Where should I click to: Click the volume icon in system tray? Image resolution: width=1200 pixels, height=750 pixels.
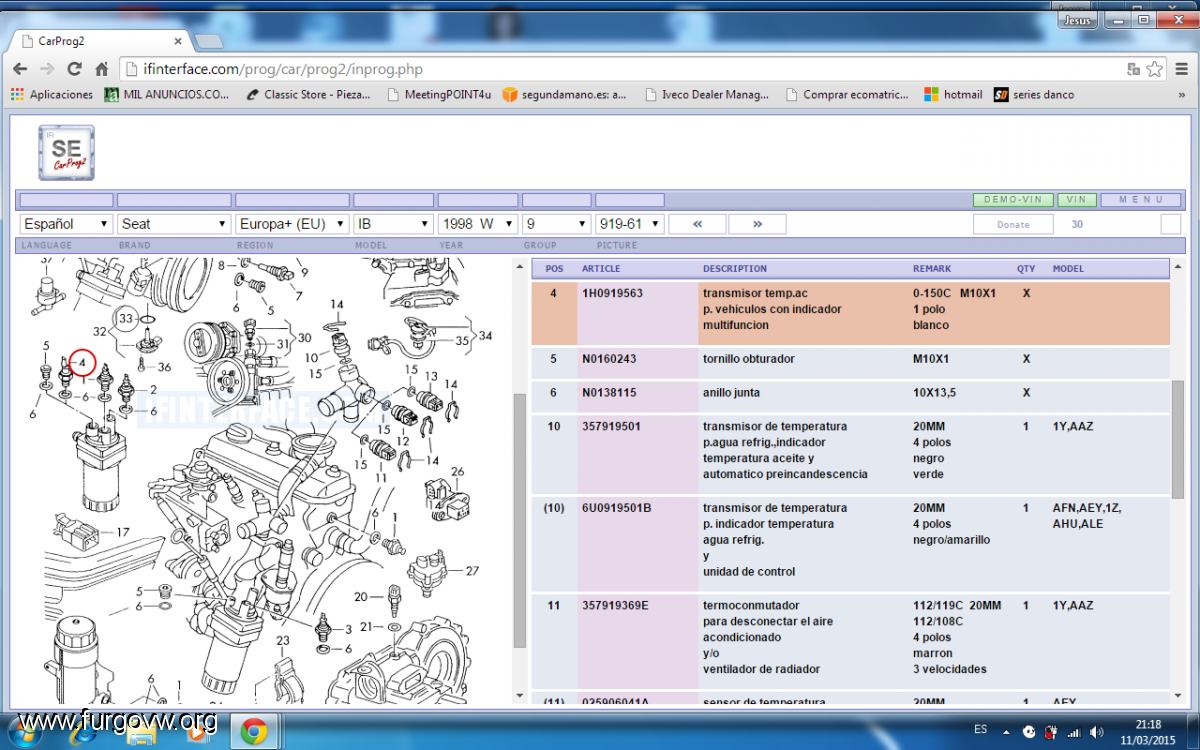[1096, 731]
